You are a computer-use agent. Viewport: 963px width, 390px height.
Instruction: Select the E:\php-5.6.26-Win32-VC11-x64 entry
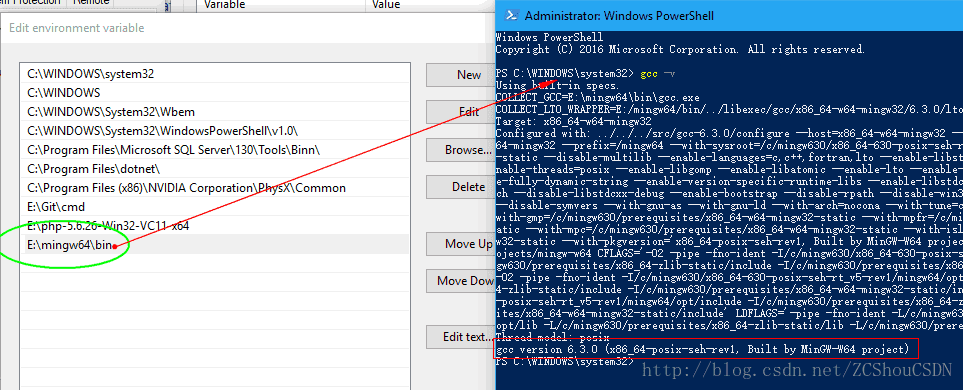point(214,226)
